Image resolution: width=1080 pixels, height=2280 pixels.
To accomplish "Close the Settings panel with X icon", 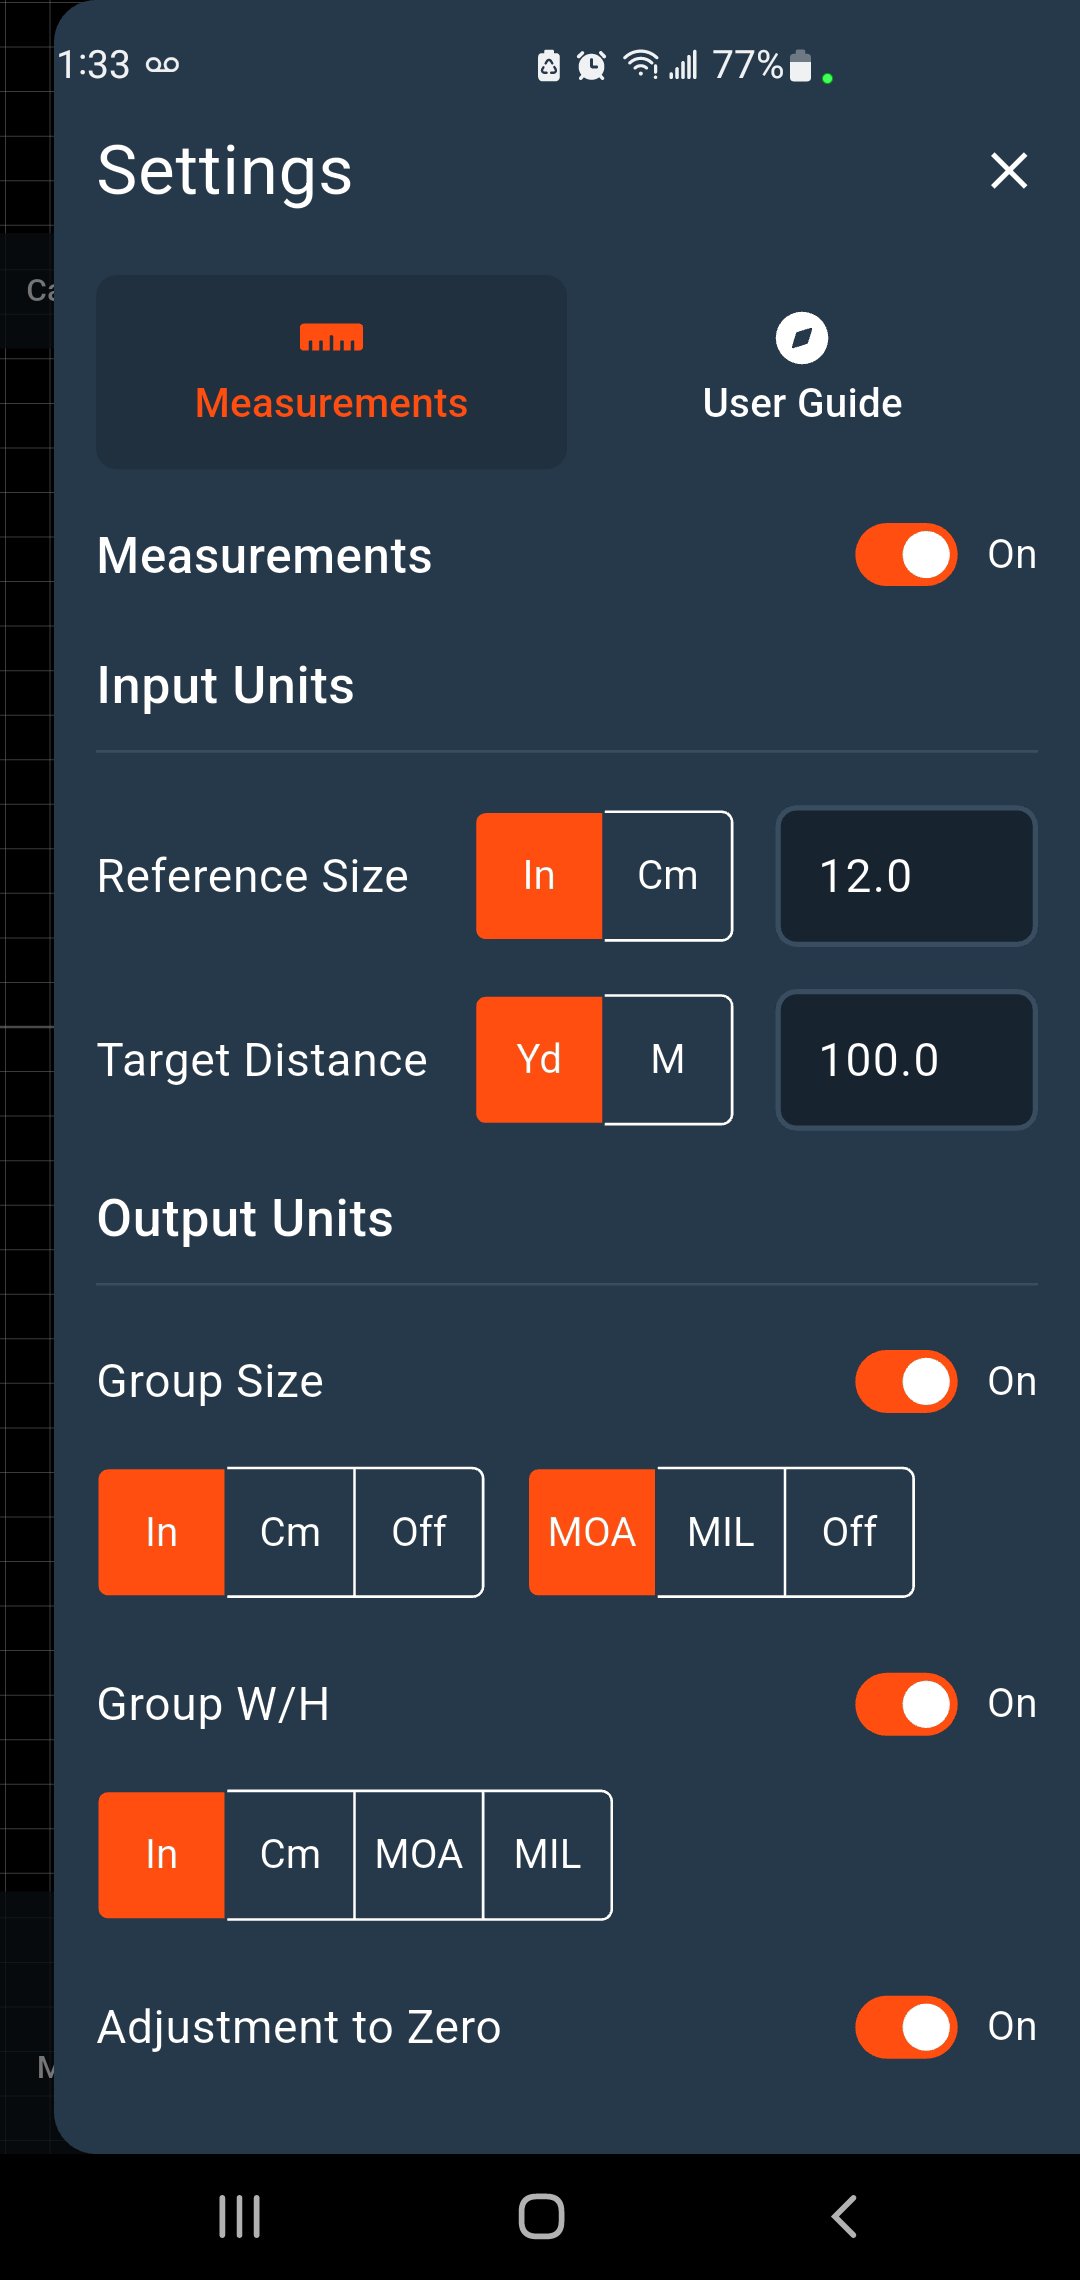I will pyautogui.click(x=1008, y=171).
